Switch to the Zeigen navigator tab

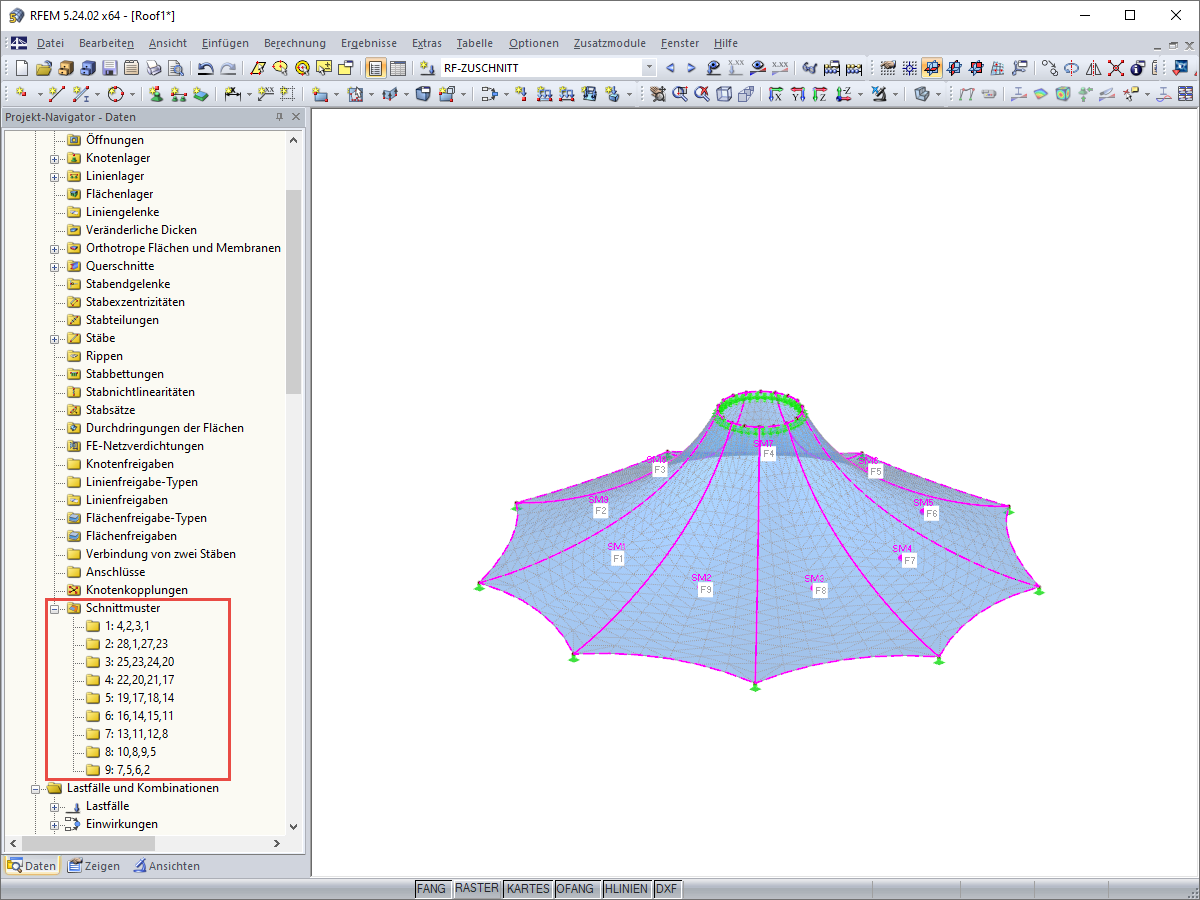tap(94, 866)
